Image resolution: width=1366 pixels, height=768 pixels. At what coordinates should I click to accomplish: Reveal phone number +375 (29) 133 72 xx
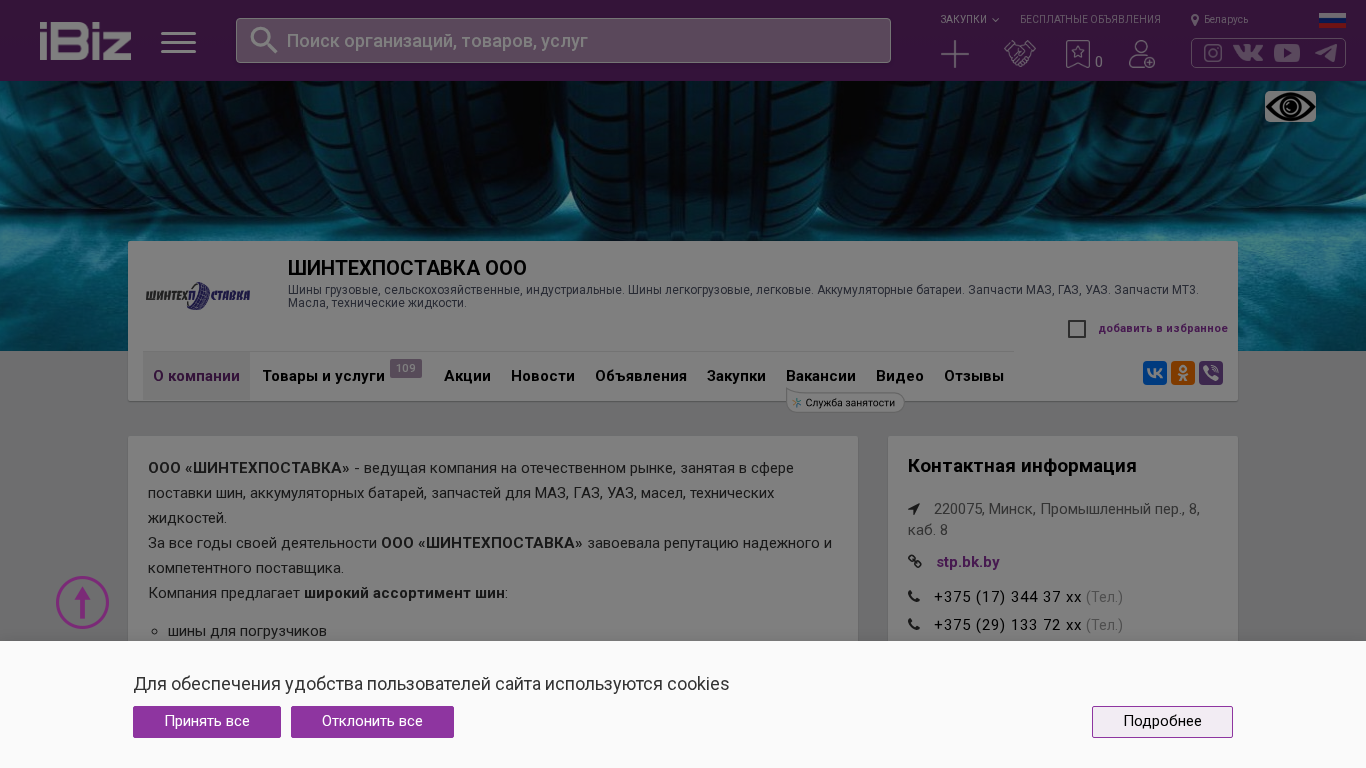1008,625
